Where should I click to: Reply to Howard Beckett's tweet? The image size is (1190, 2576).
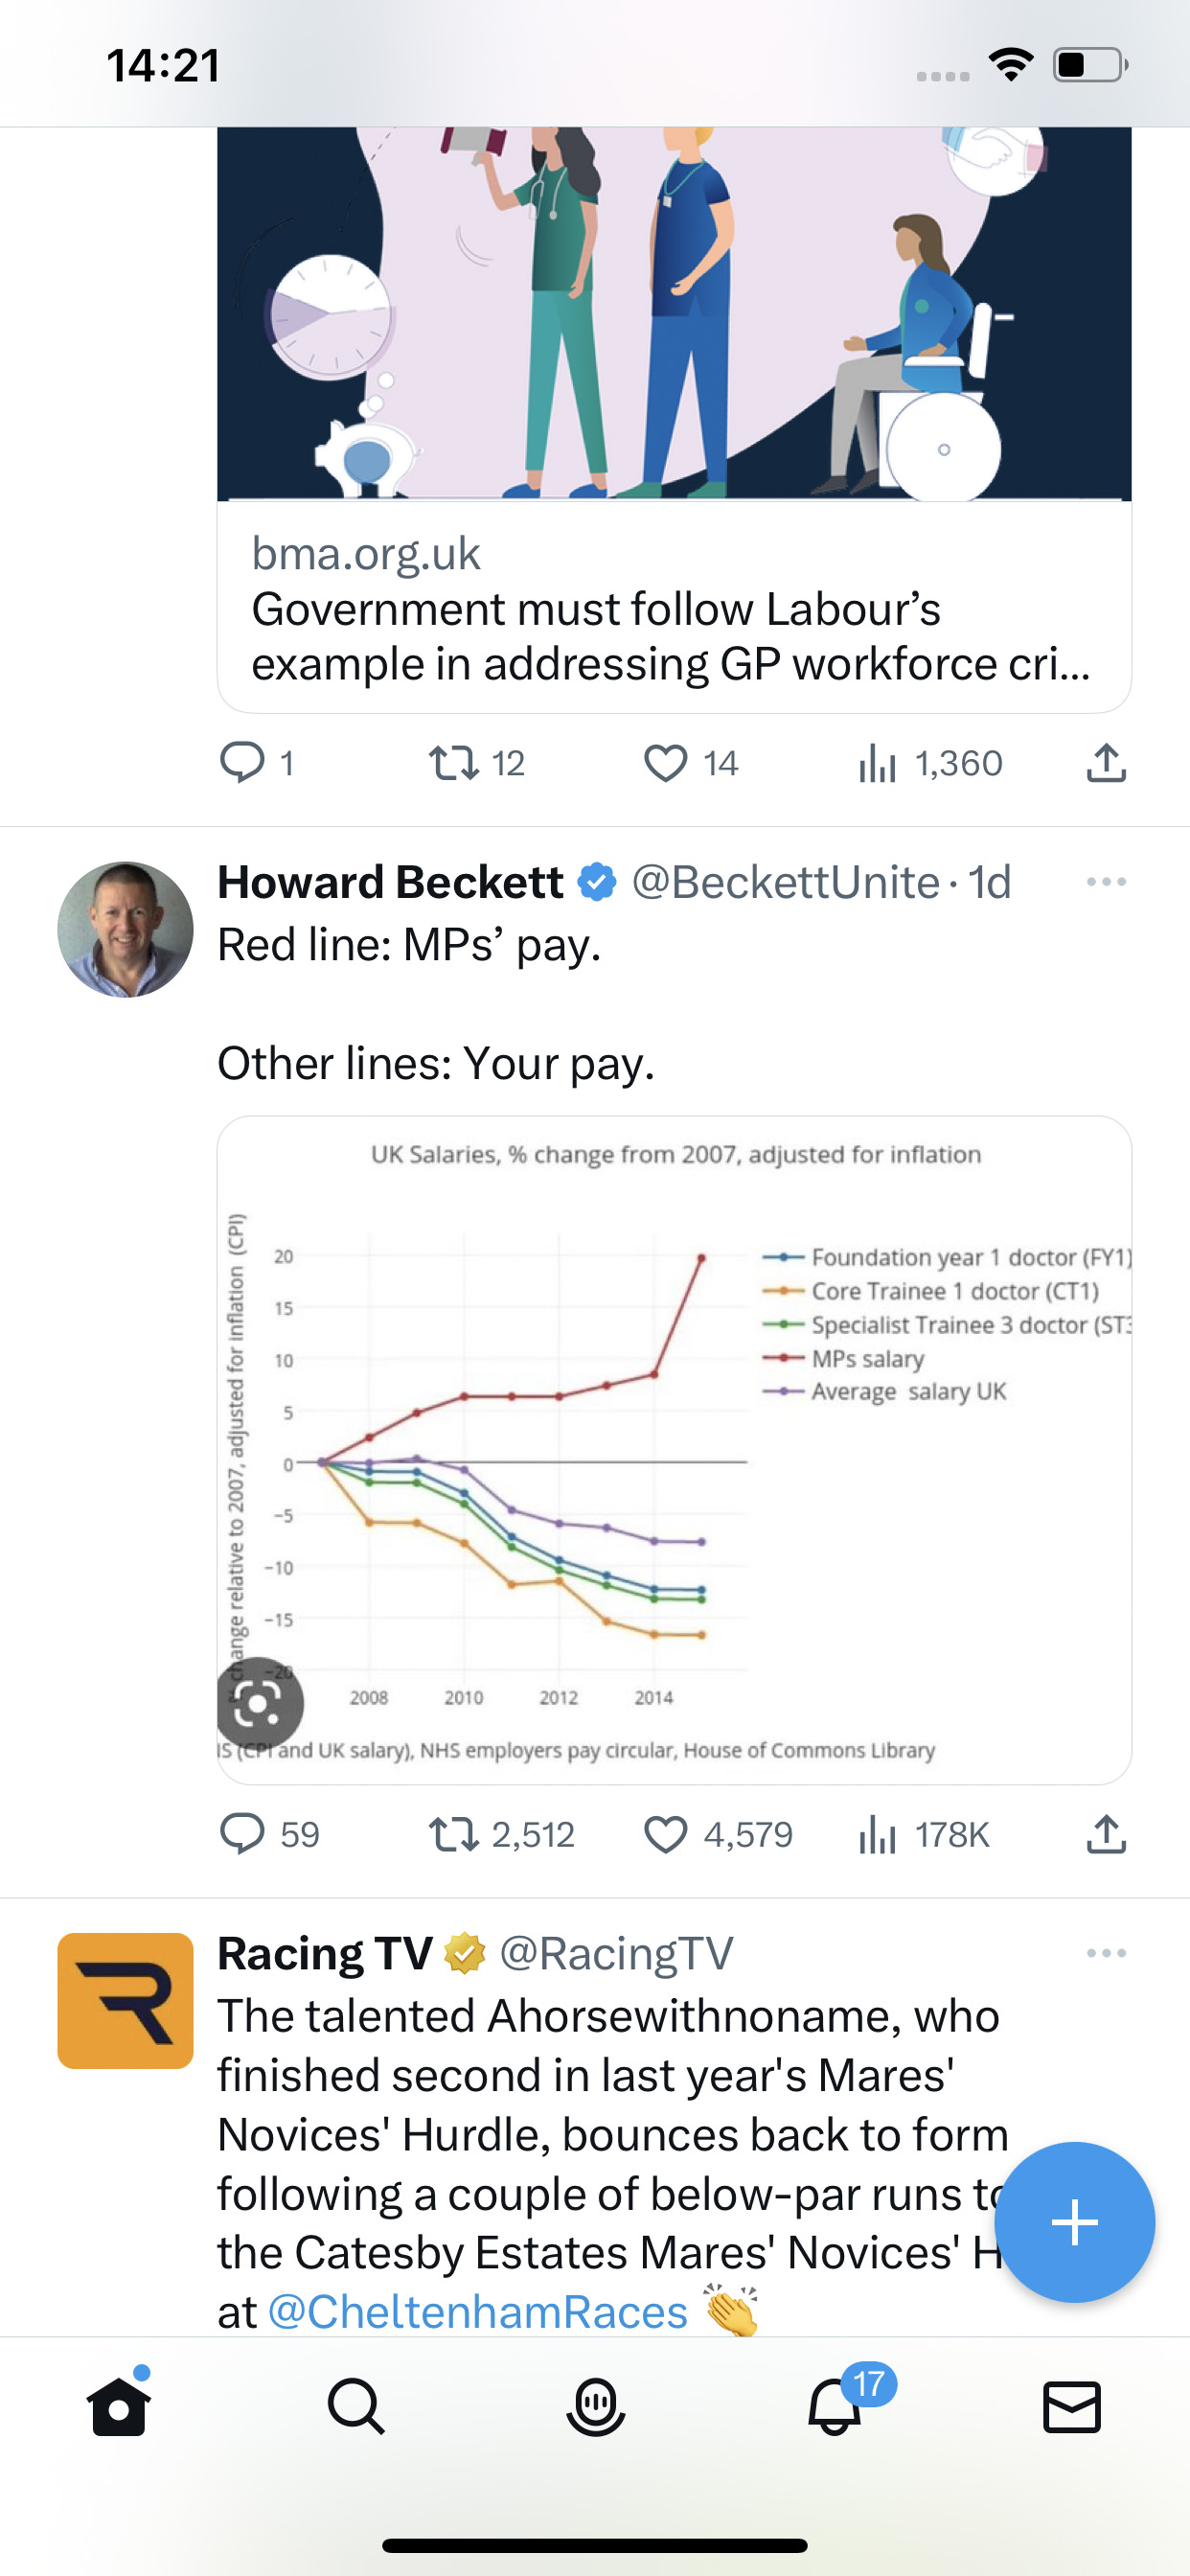(242, 1835)
